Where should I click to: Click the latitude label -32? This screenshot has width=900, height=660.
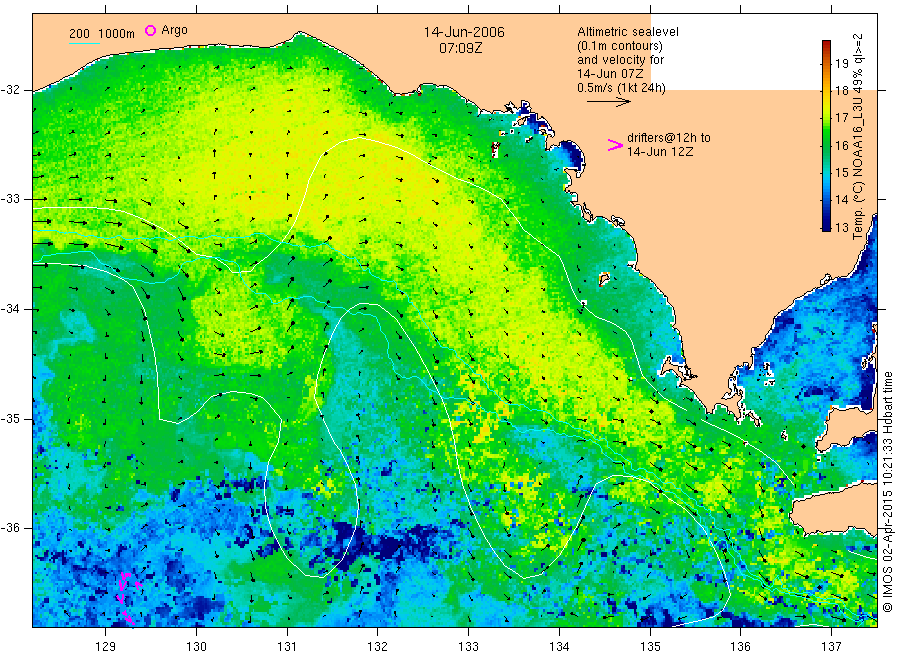pyautogui.click(x=10, y=90)
